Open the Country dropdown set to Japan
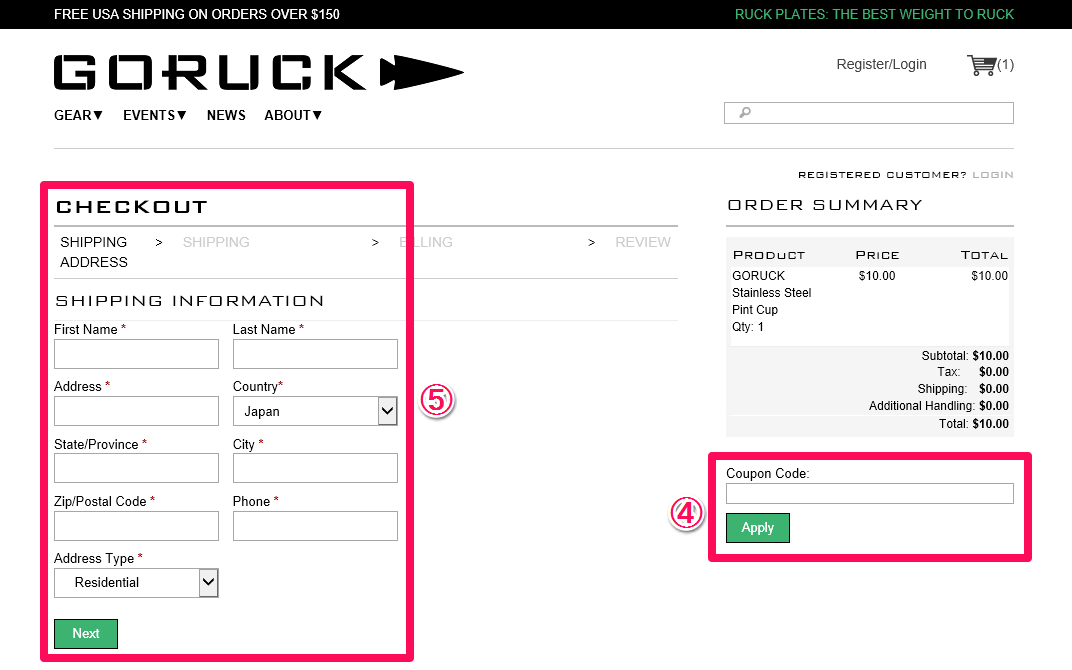Viewport: 1072px width, 670px height. tap(315, 412)
